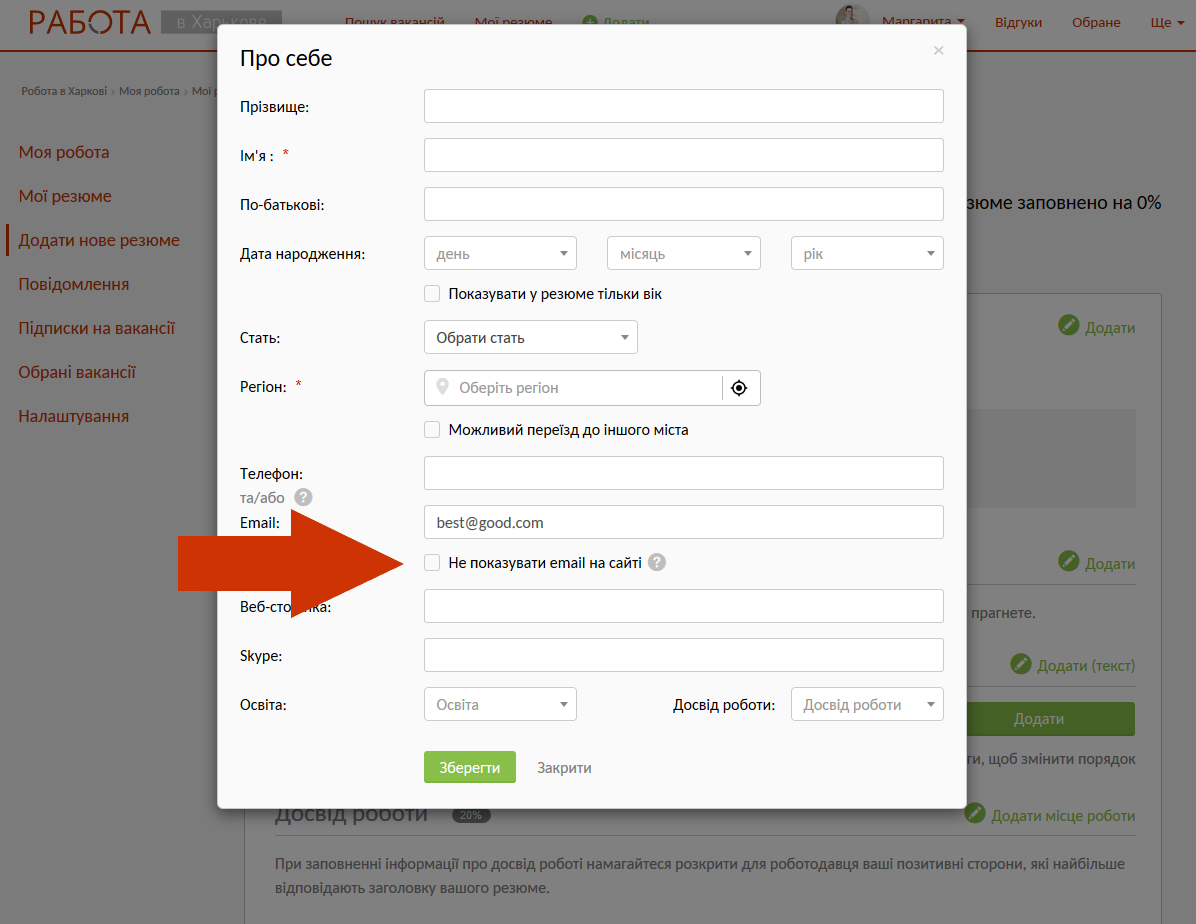Viewport: 1196px width, 924px height.
Task: Expand the місяць birth month dropdown
Action: 683,254
